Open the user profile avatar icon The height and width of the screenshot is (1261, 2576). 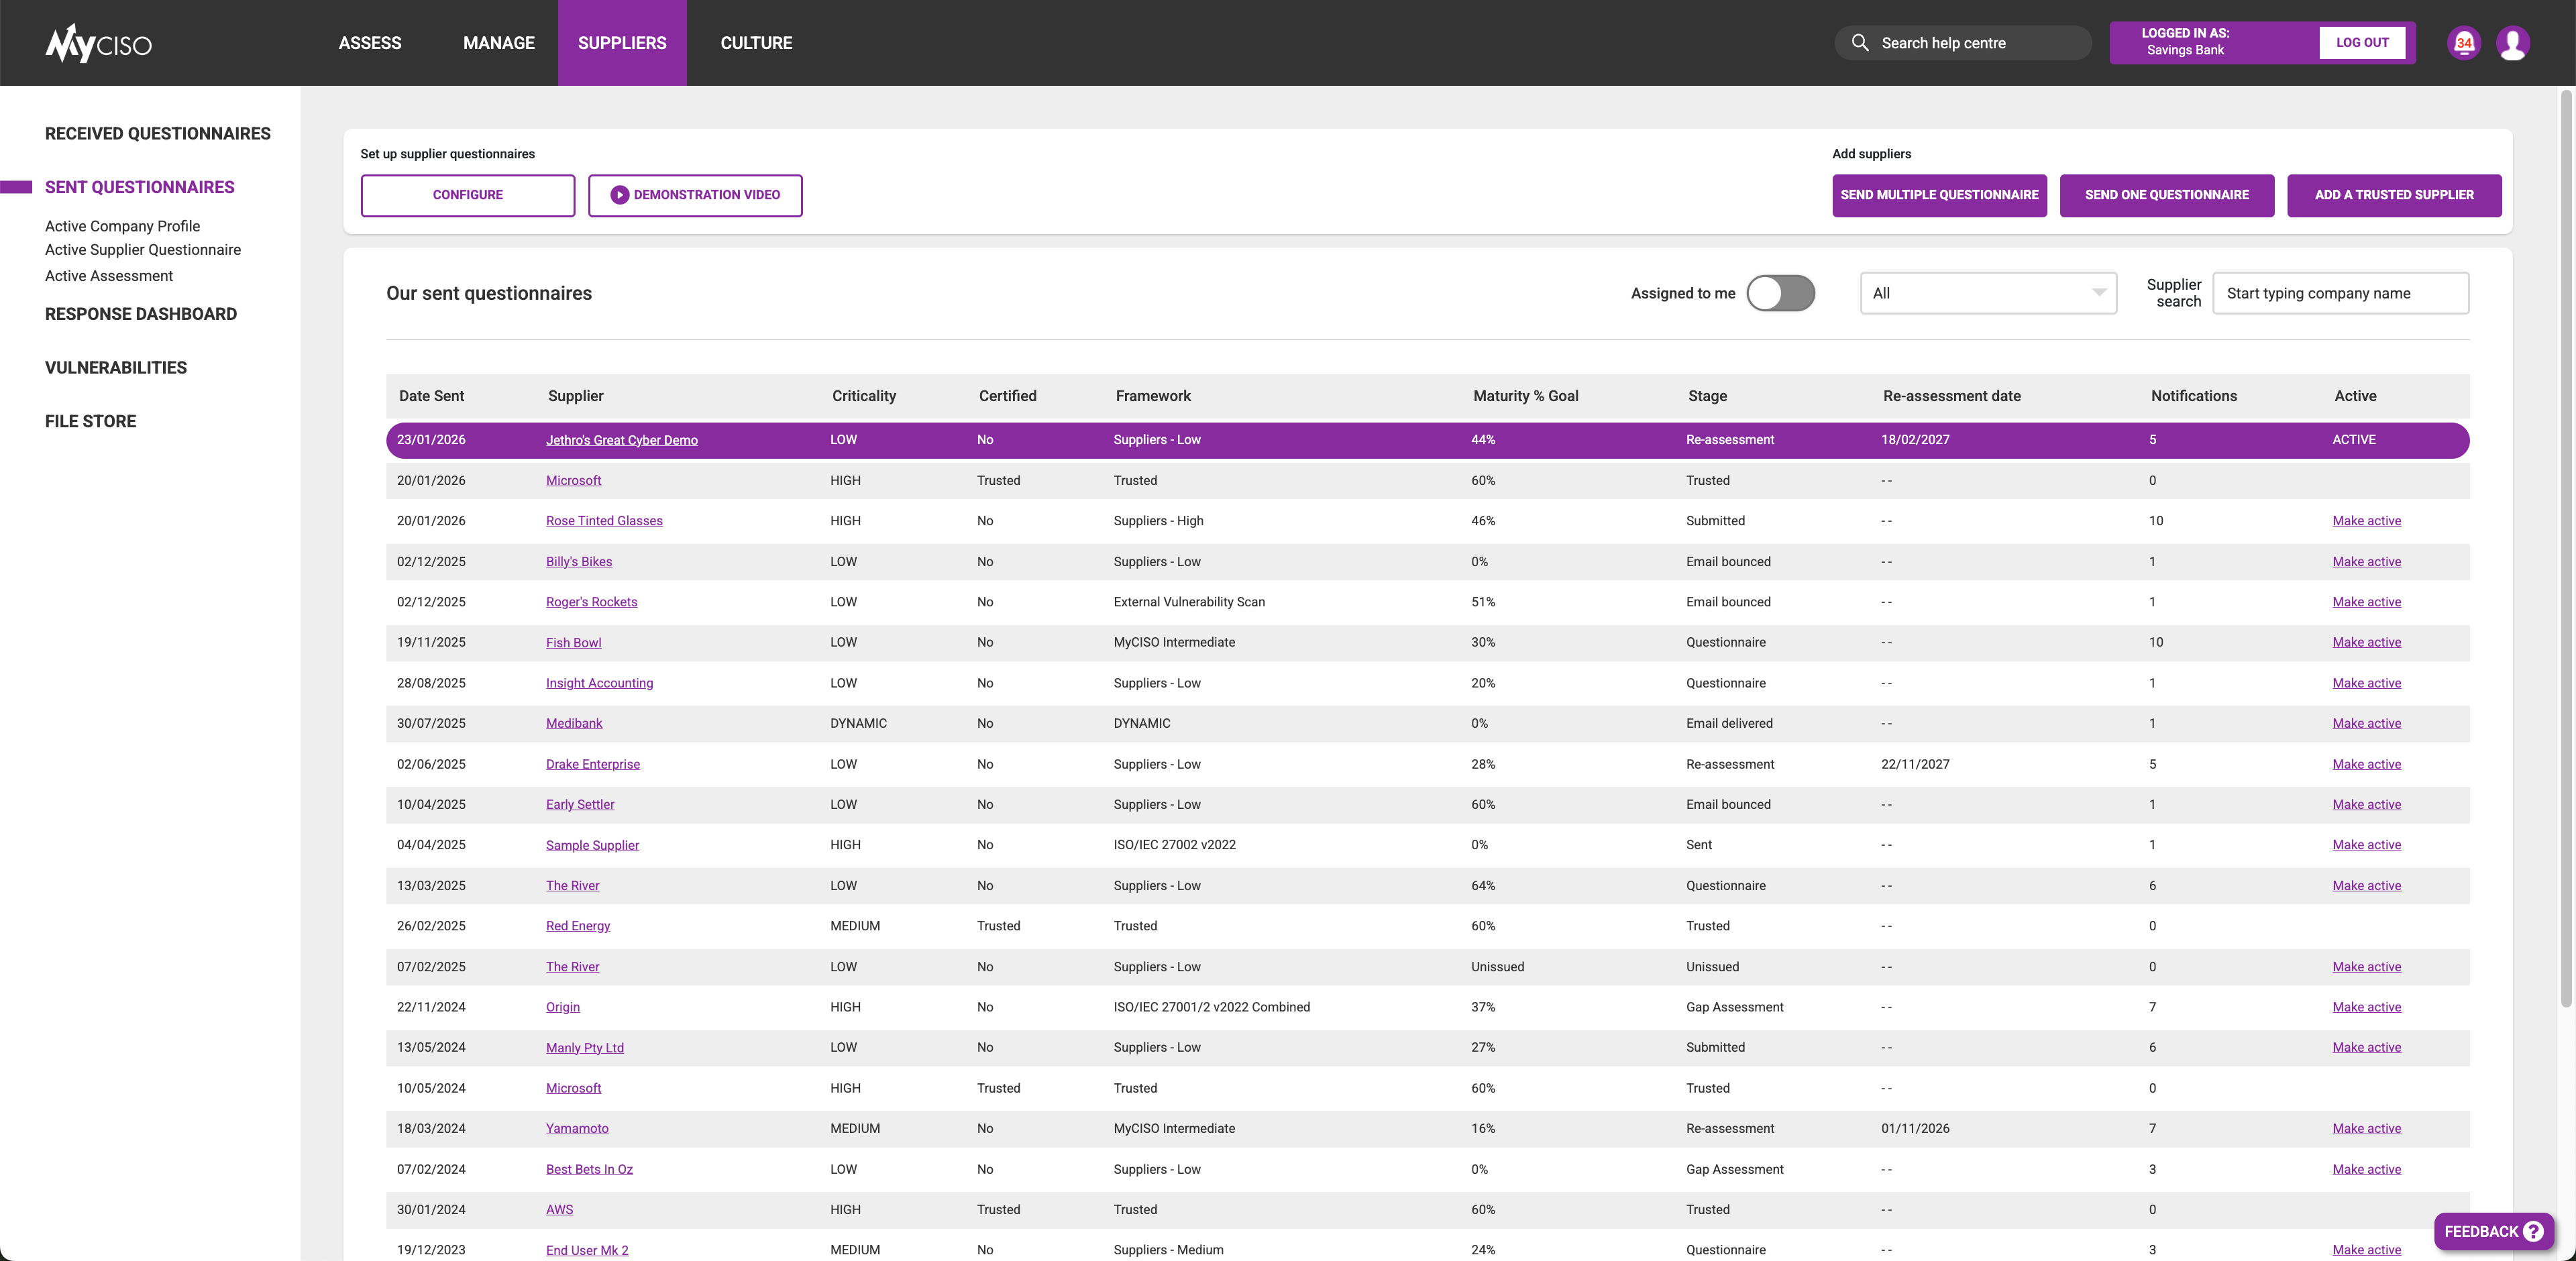tap(2513, 43)
